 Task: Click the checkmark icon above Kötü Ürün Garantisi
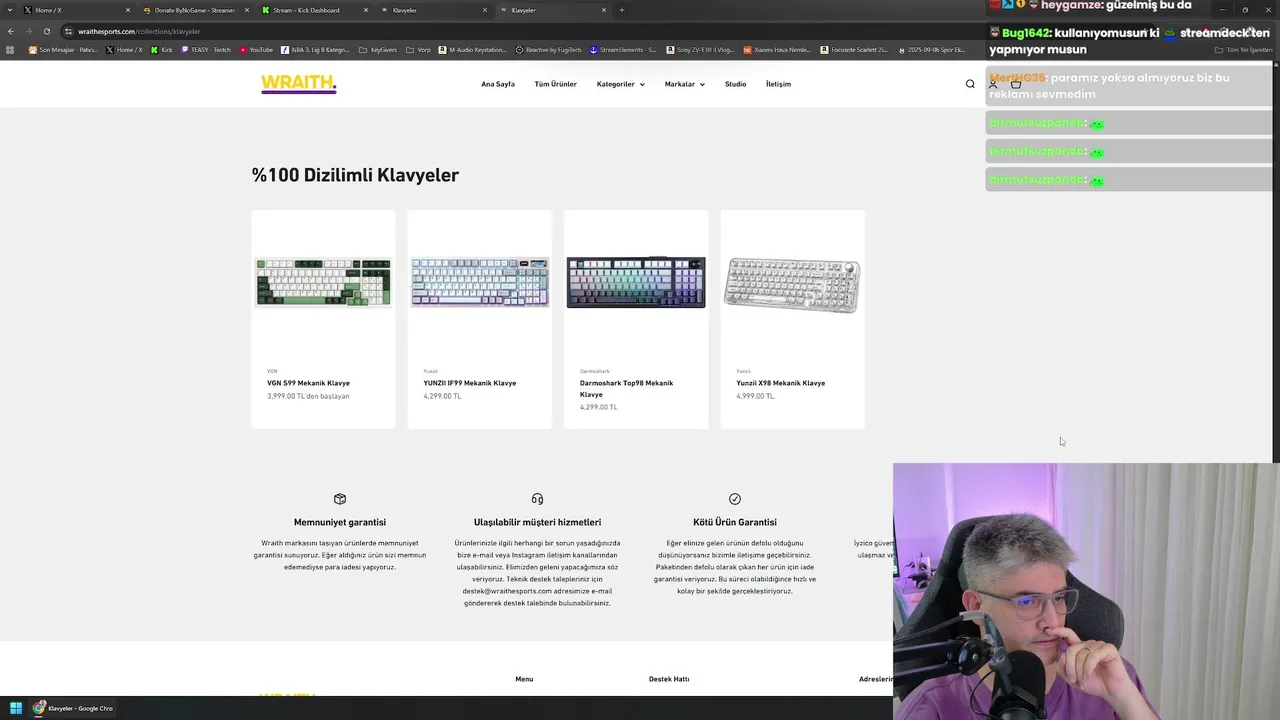(735, 499)
